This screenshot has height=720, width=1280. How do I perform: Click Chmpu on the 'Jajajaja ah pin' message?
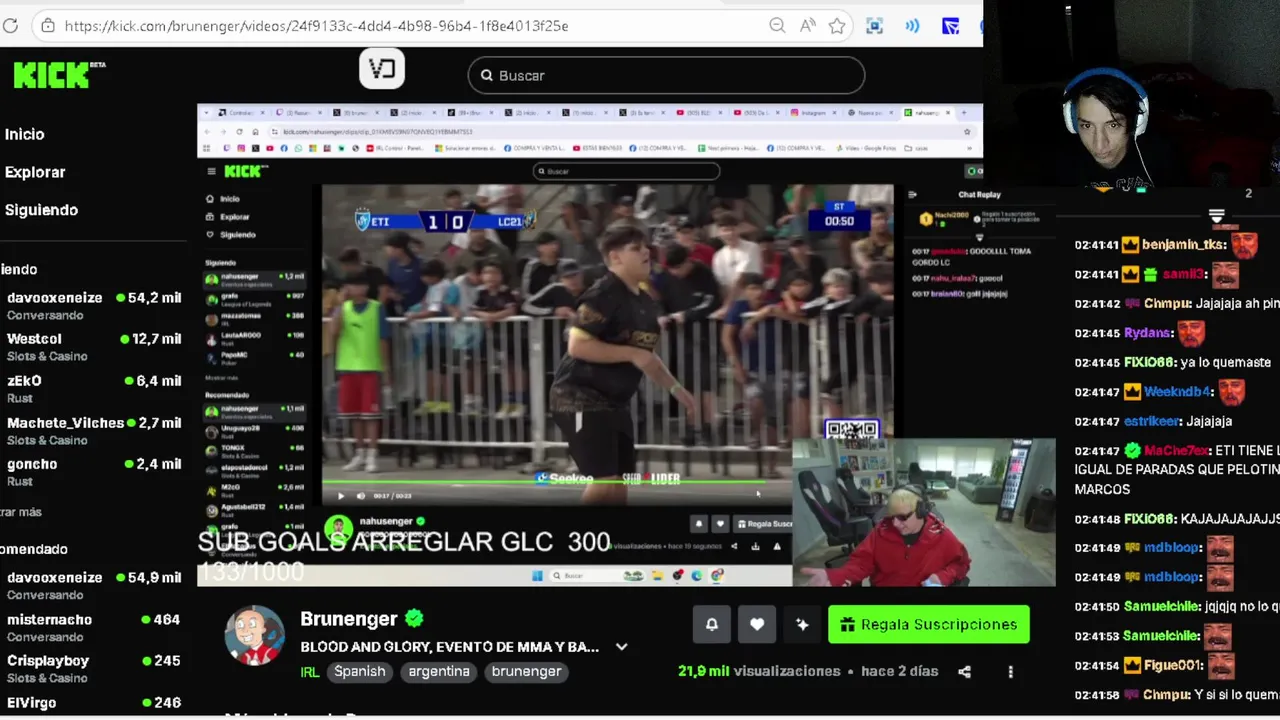tap(1167, 303)
